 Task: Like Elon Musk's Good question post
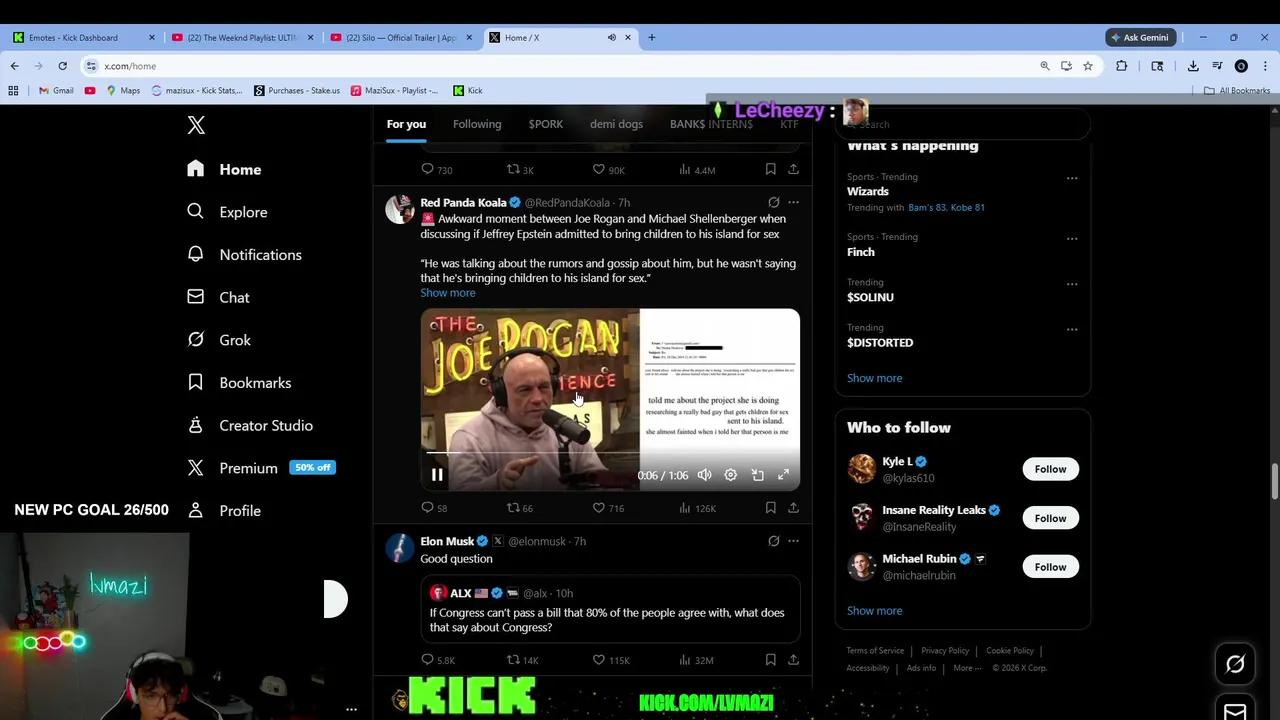(x=610, y=660)
